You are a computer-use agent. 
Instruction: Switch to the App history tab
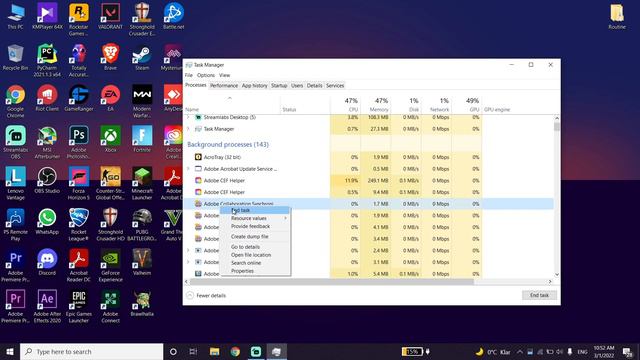[254, 86]
